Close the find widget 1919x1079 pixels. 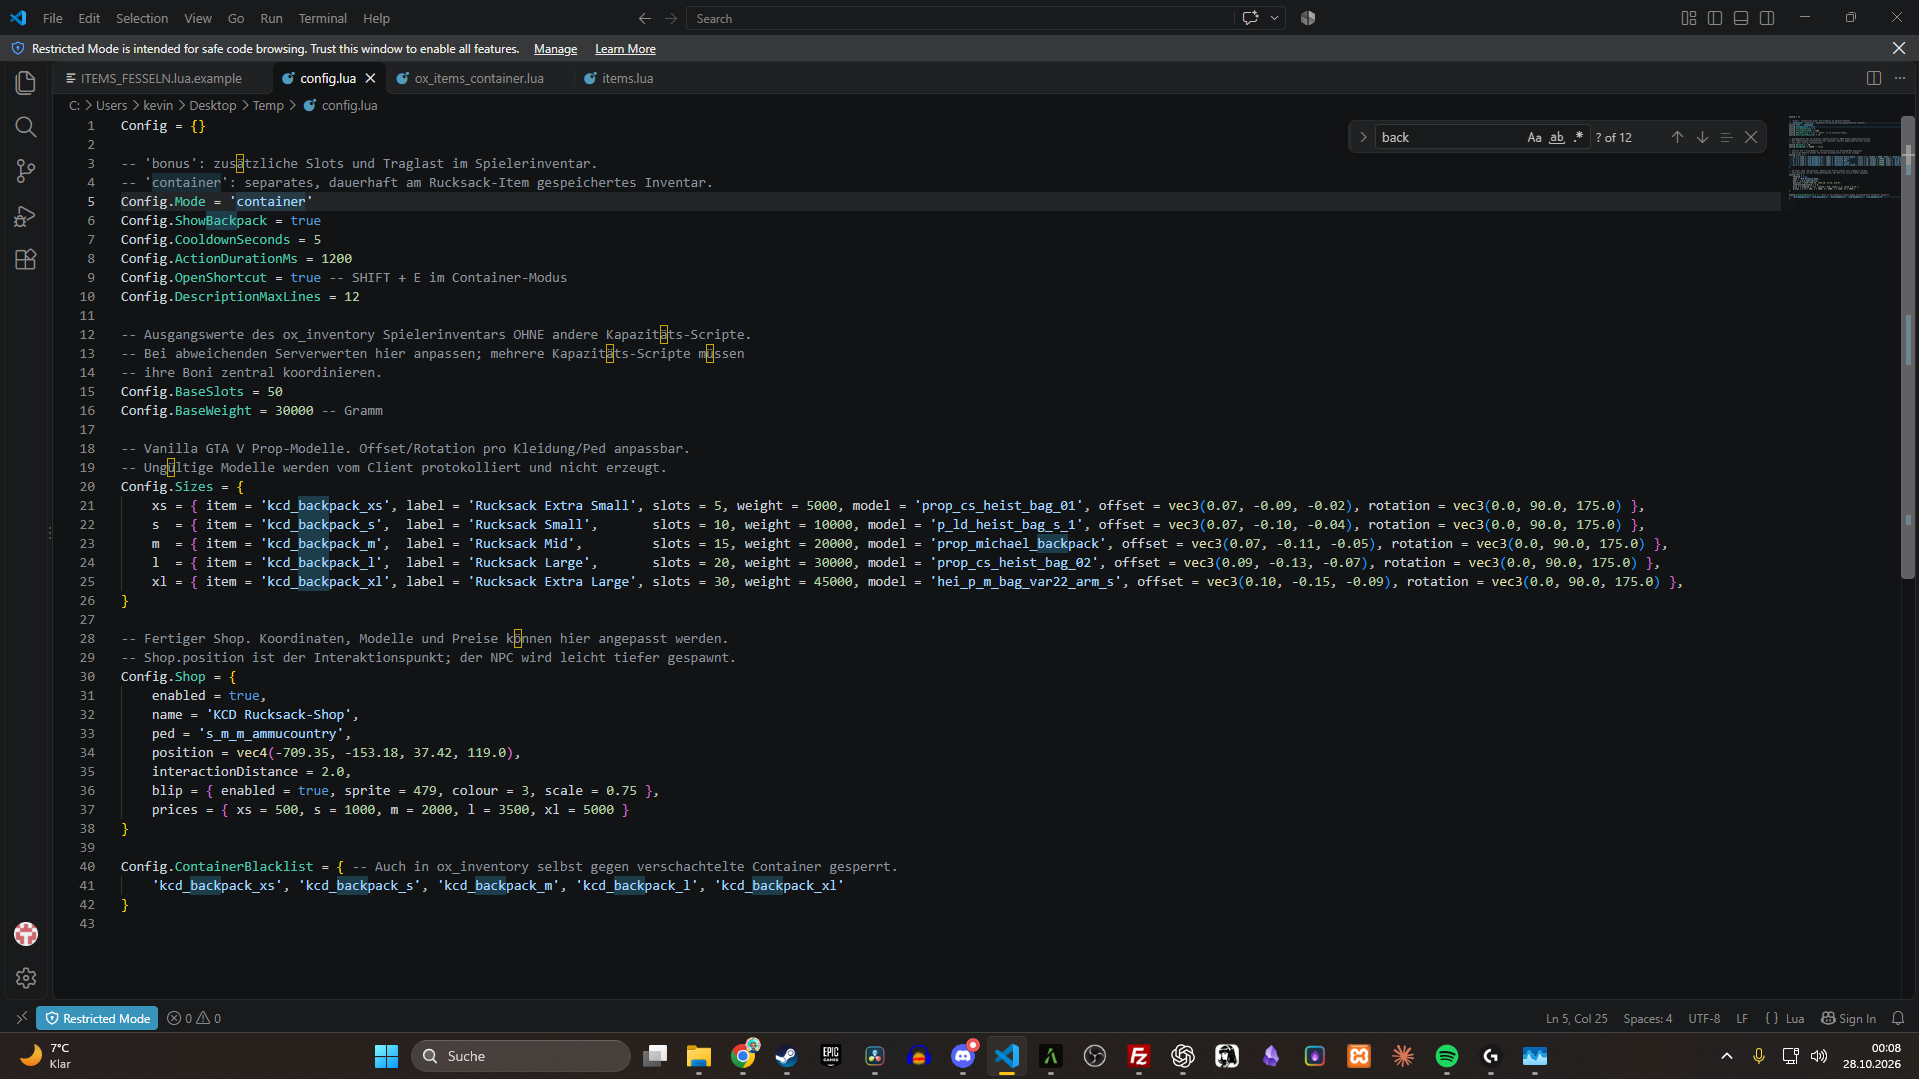(x=1751, y=137)
